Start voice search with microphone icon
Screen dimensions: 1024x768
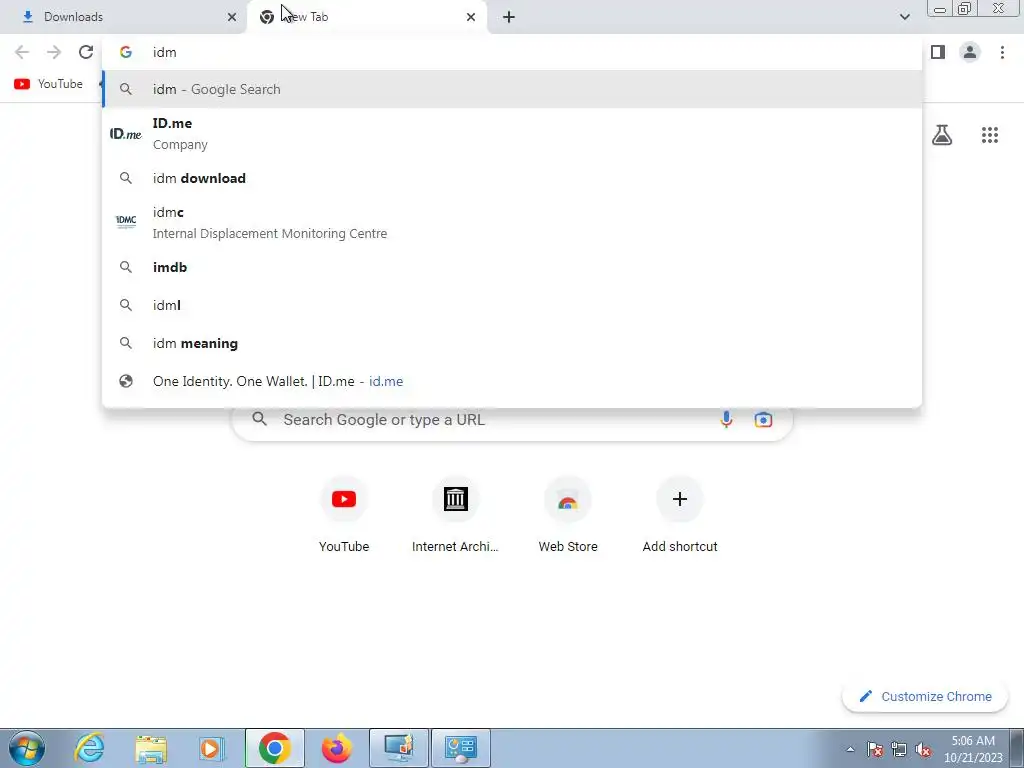tap(726, 419)
